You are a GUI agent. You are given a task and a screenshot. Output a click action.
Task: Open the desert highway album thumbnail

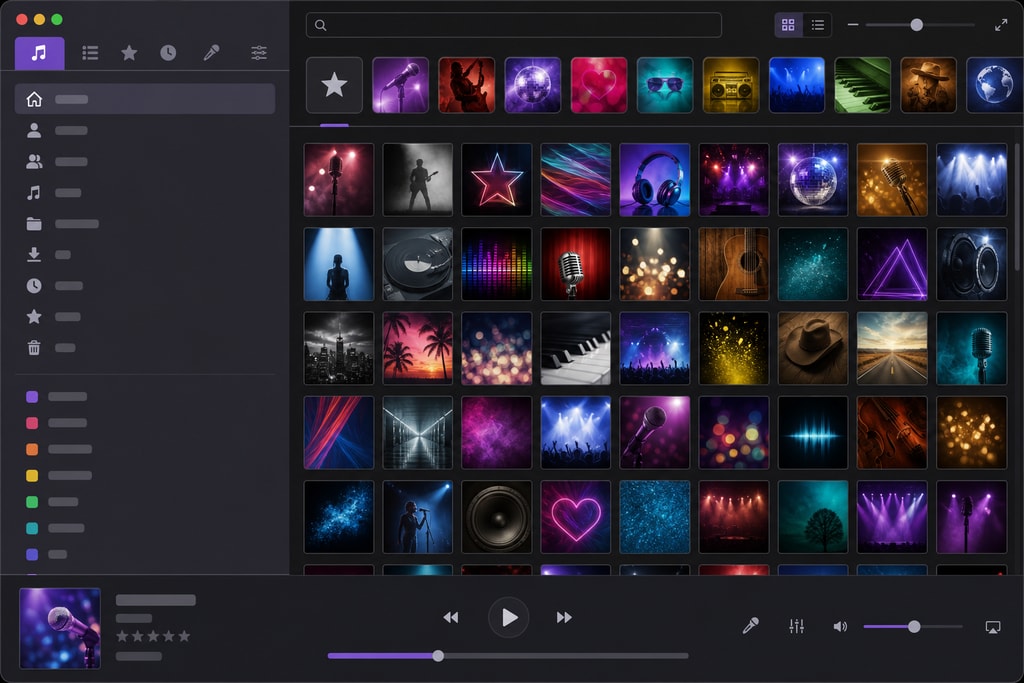point(891,348)
